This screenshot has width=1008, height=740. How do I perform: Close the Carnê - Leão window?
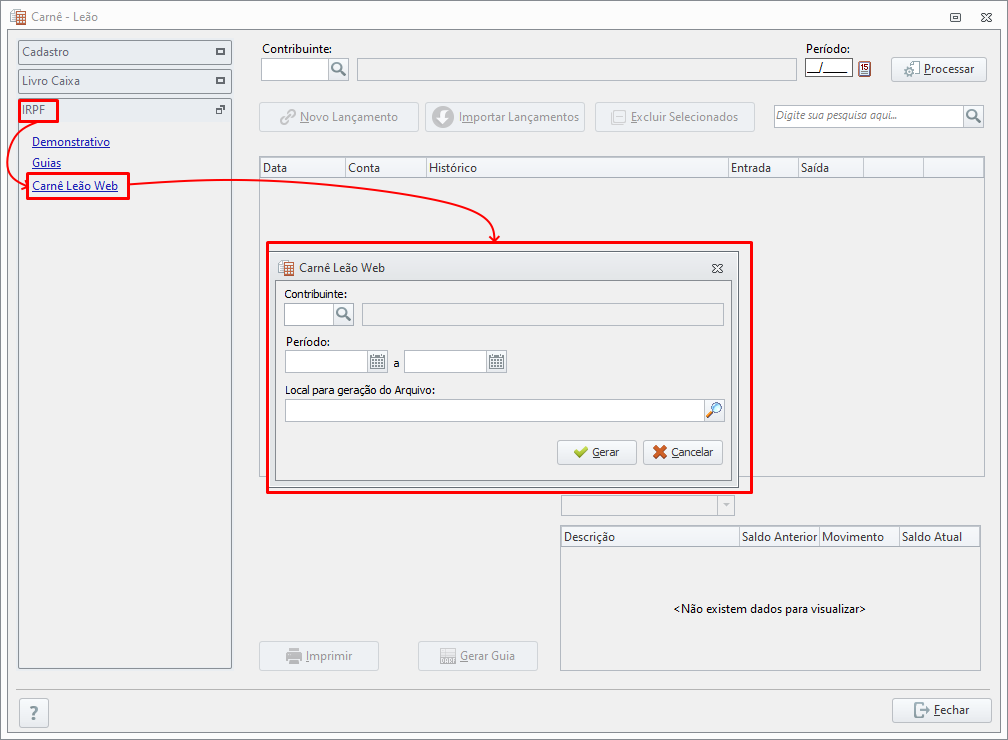coord(986,17)
